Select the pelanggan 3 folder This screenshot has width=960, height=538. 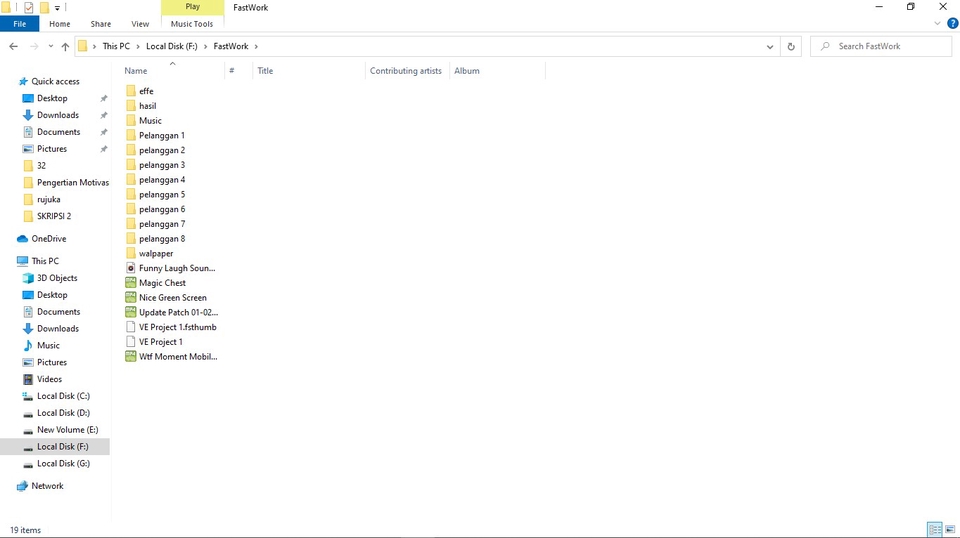155,165
